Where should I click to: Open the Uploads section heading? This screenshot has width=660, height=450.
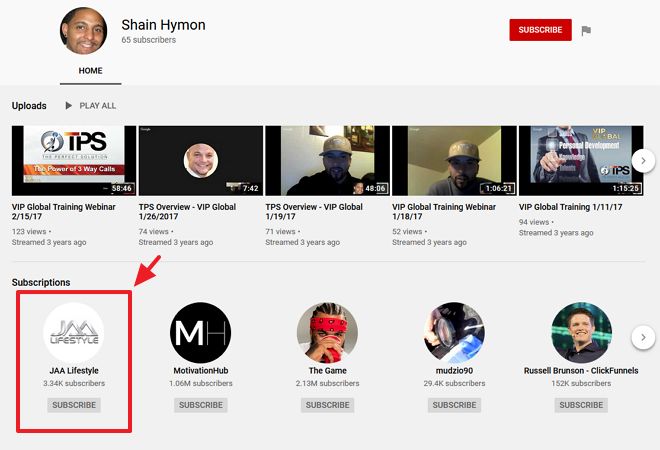(29, 106)
